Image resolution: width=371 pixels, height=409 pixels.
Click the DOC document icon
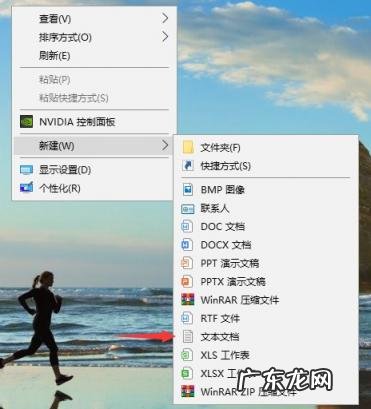pyautogui.click(x=187, y=226)
